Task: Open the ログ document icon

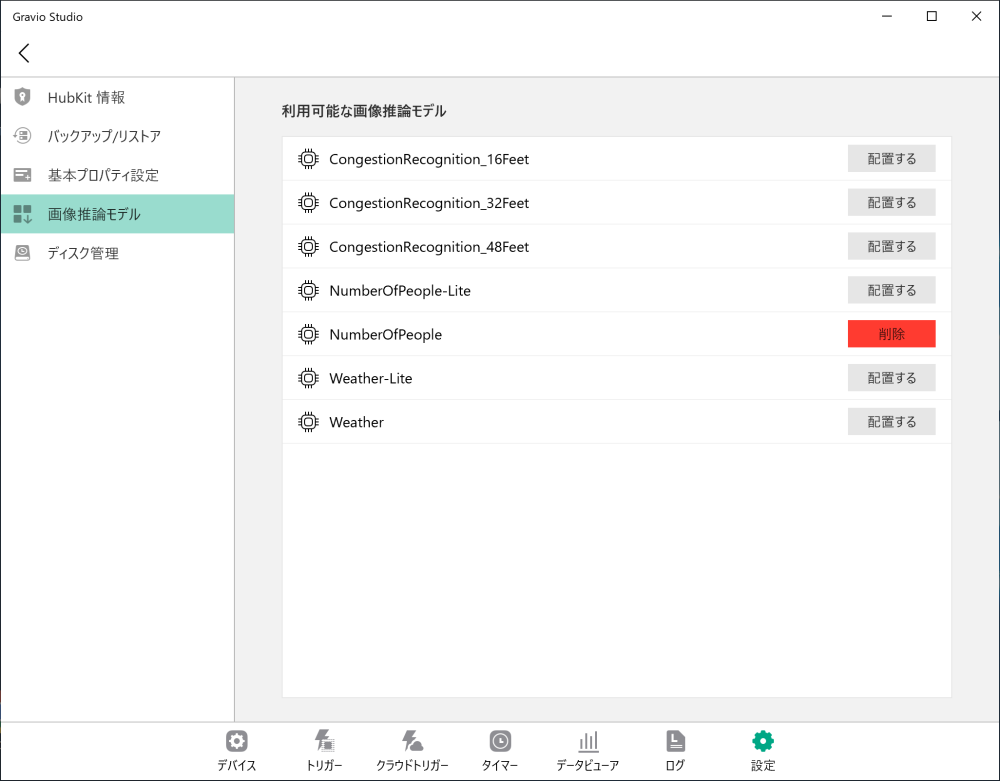Action: click(675, 741)
